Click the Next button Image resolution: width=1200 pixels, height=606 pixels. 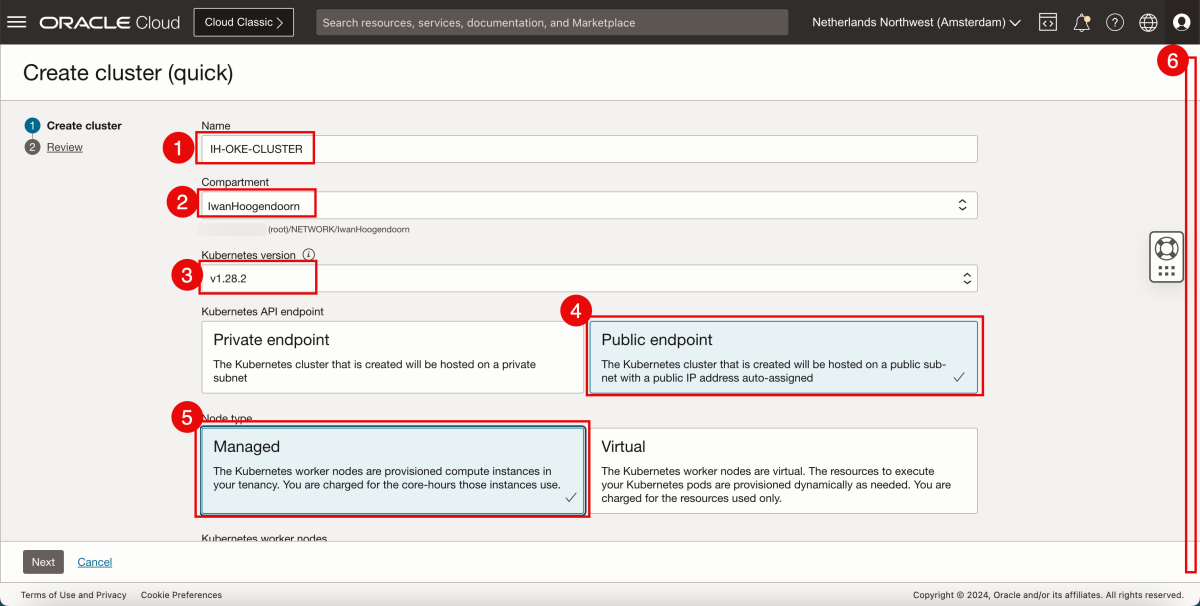(42, 562)
